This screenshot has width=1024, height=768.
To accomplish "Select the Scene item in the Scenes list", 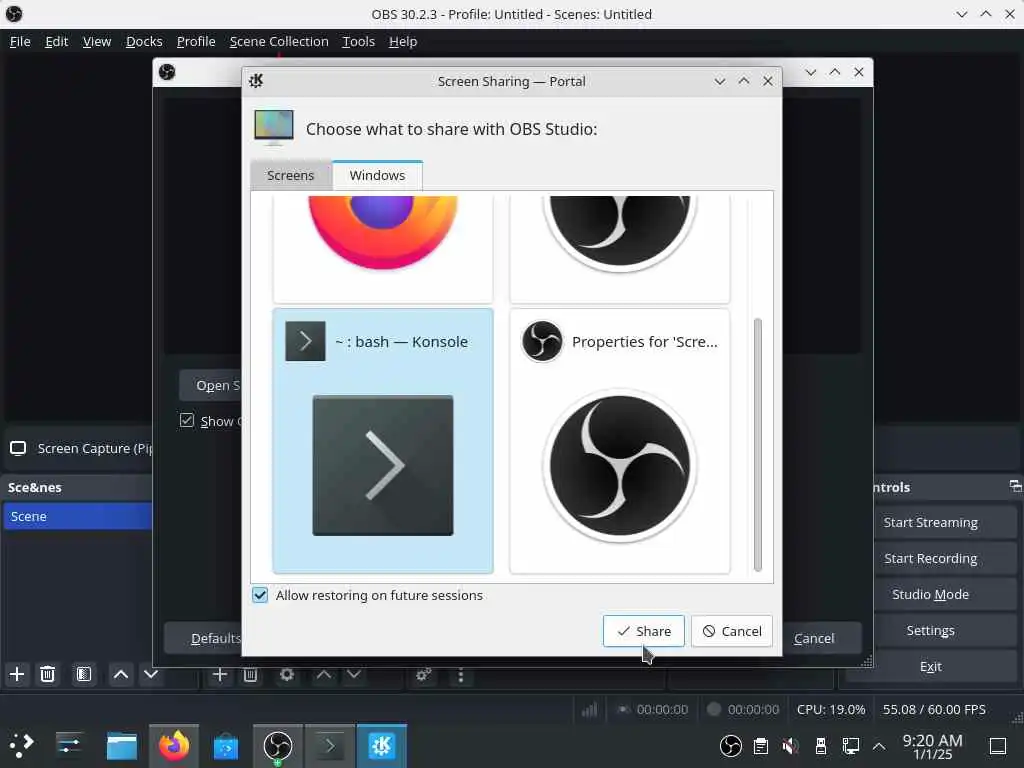I will 77,516.
